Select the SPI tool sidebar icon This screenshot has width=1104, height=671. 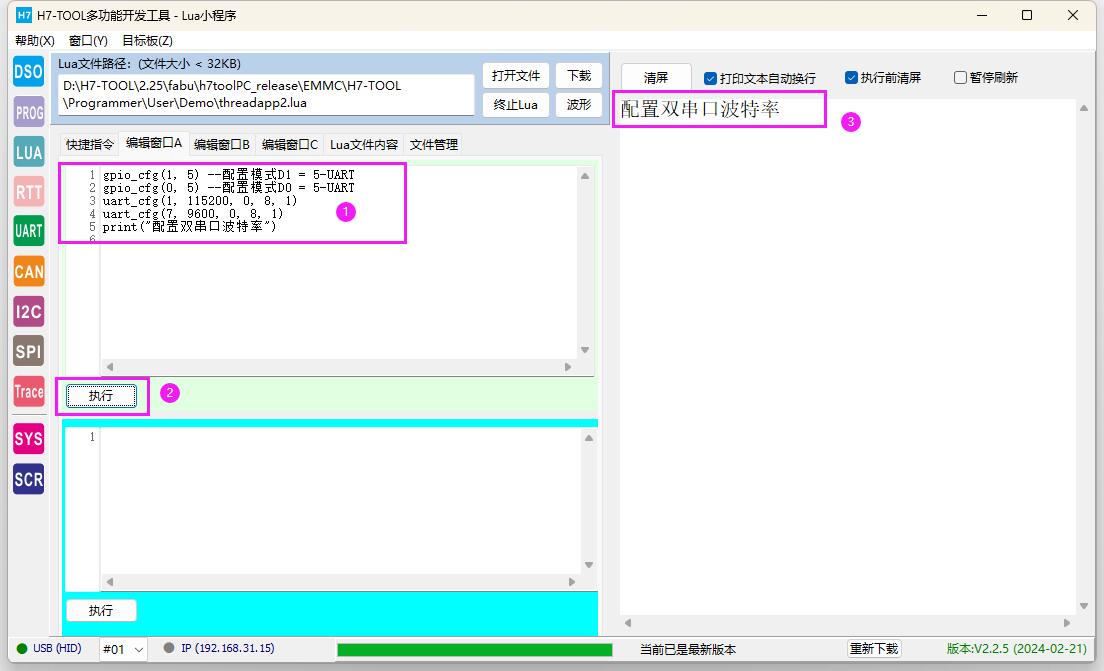28,351
